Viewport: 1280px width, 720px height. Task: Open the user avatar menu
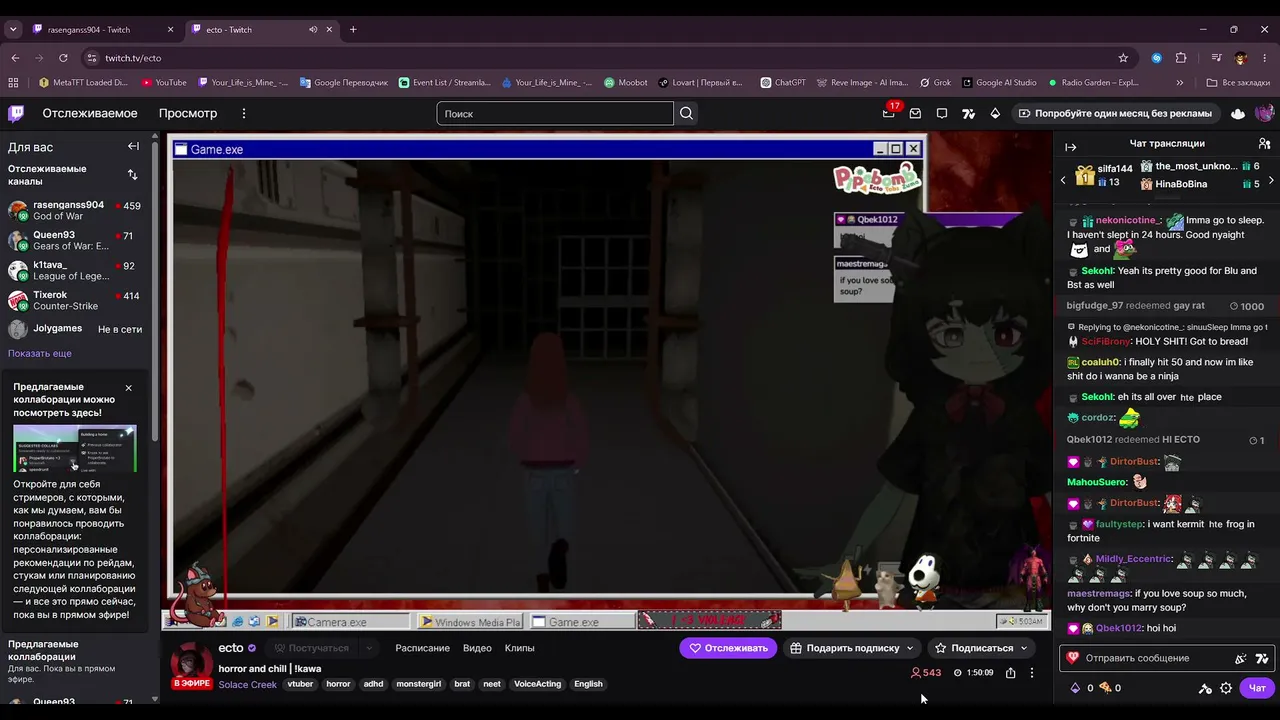tap(1264, 113)
